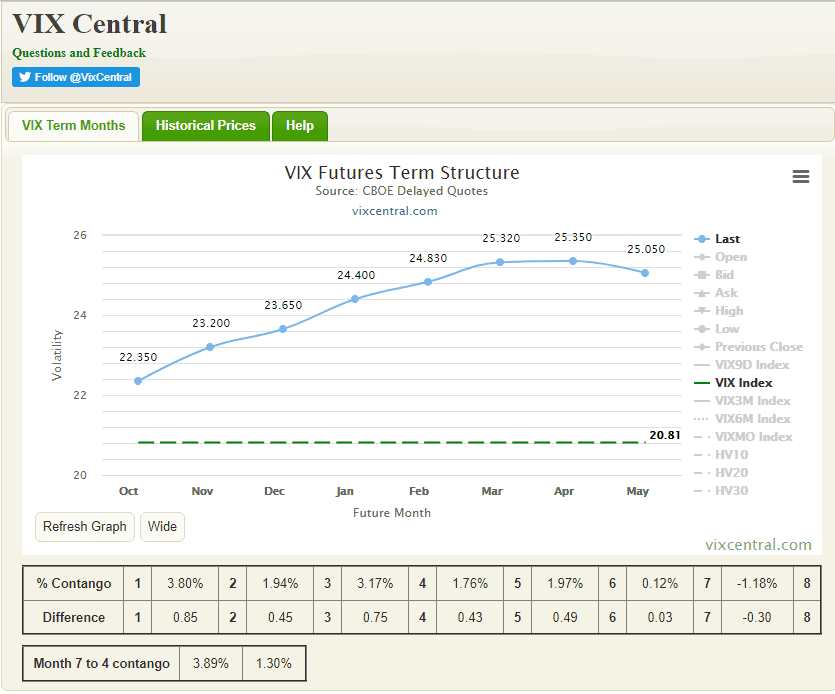Toggle Previous Close legend entry
This screenshot has height=694, width=835.
pos(758,347)
